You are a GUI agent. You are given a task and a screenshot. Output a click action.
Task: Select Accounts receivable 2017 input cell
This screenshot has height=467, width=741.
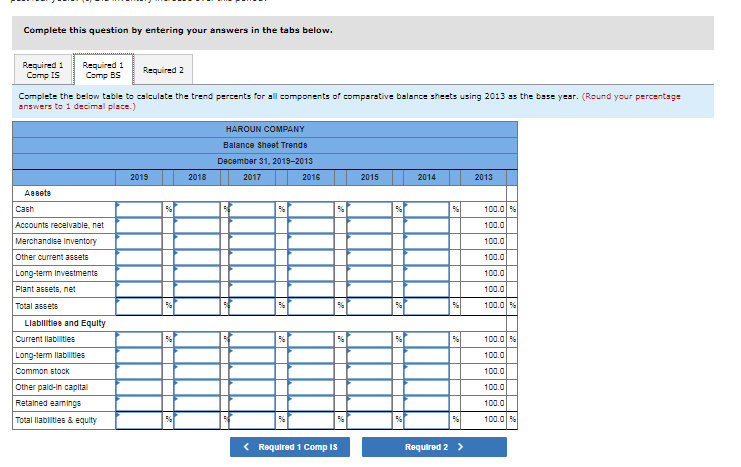tap(252, 225)
